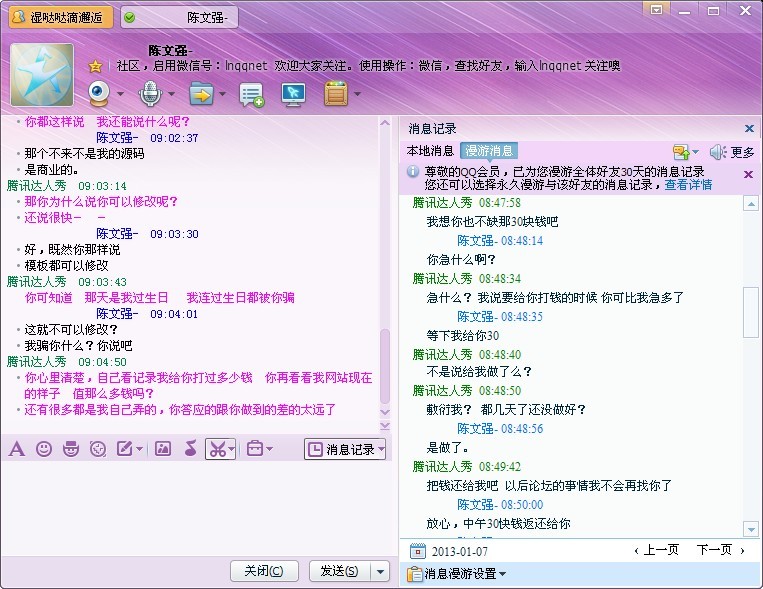Screen dimensions: 763x589
Task: Switch to 湿哒哒滴邂逅 chat tab
Action: [x=61, y=18]
